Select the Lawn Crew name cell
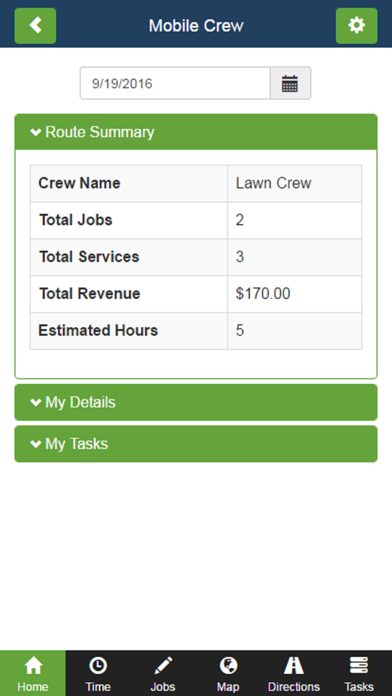 [x=295, y=183]
